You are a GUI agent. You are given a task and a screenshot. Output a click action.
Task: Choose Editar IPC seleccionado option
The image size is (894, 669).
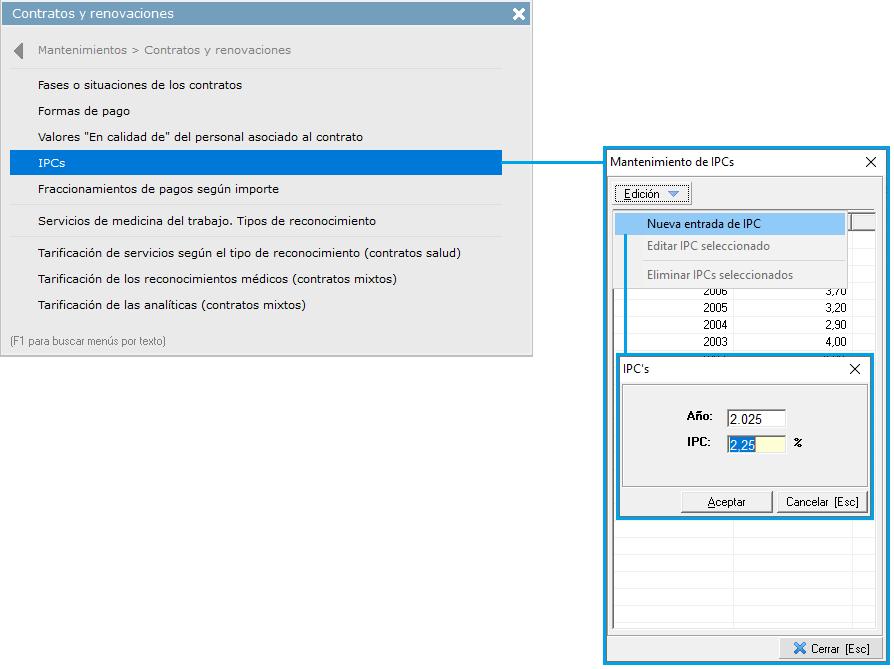pos(708,246)
